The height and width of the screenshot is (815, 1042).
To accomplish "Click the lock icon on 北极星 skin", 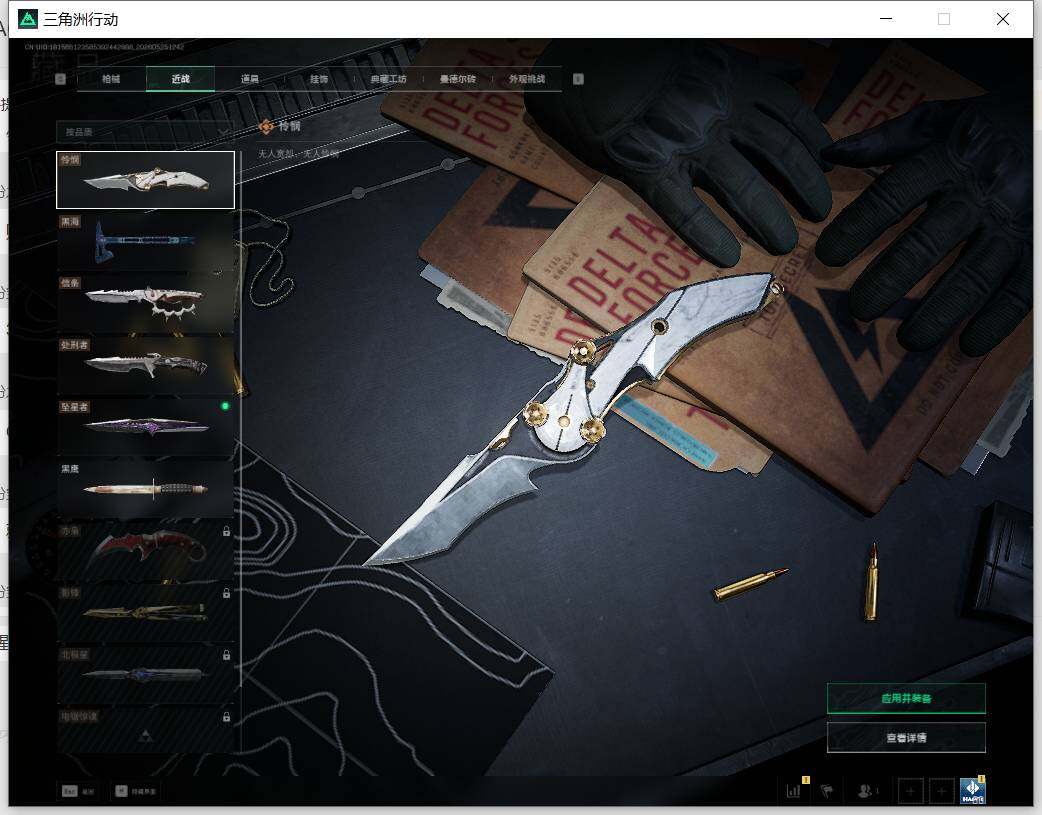I will pyautogui.click(x=226, y=655).
